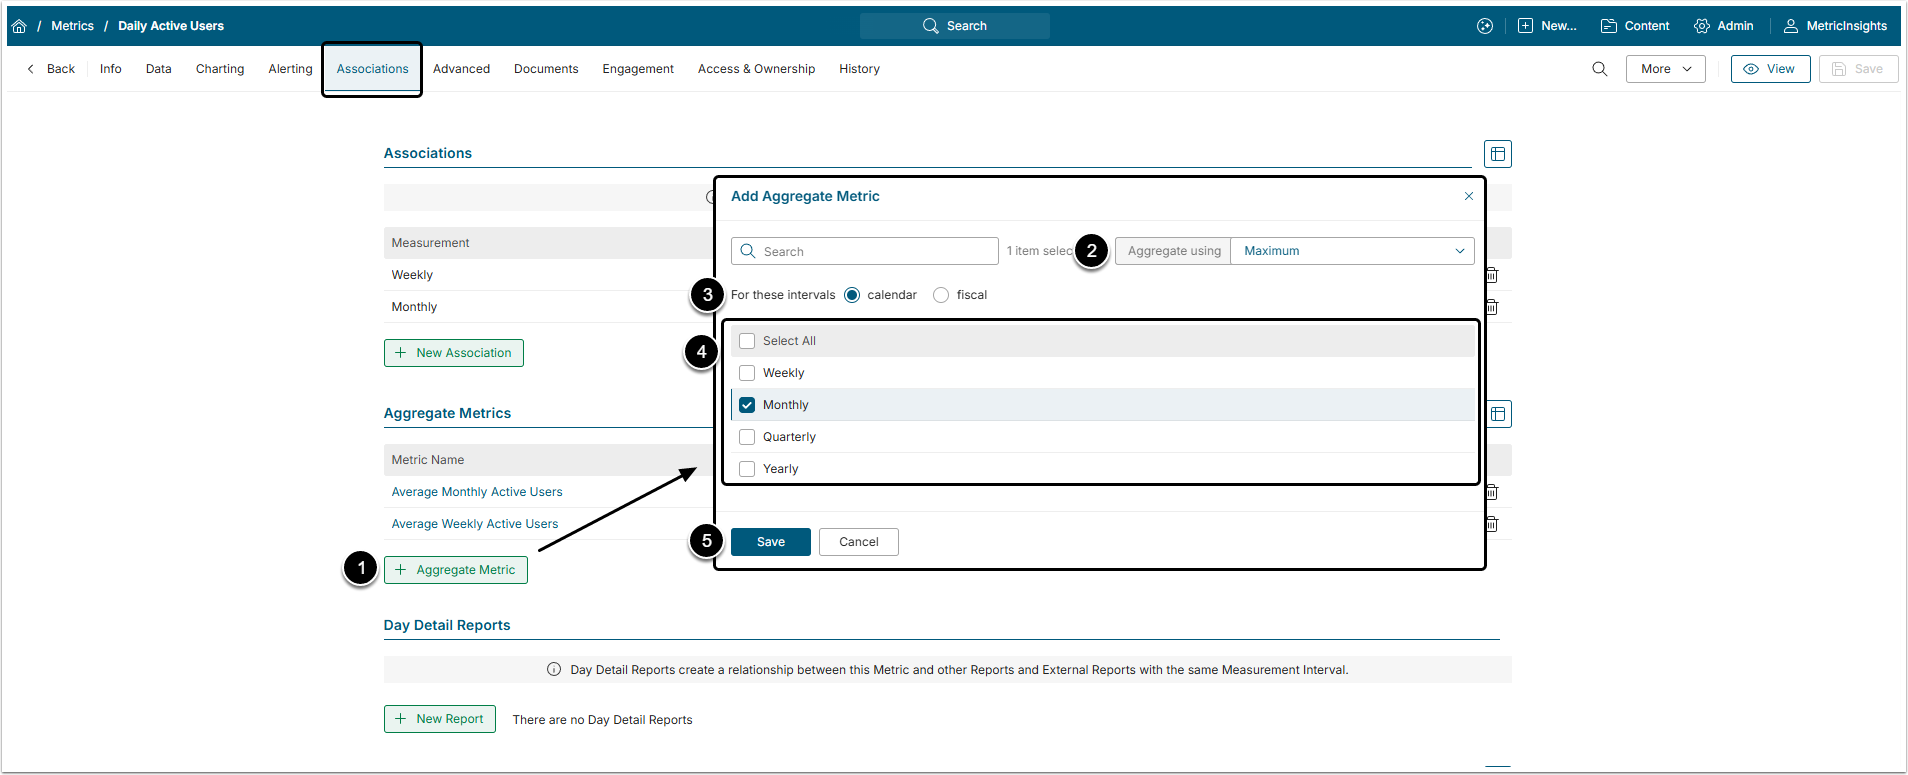Click the View eye button
Viewport: 1908px width, 775px height.
(1769, 69)
